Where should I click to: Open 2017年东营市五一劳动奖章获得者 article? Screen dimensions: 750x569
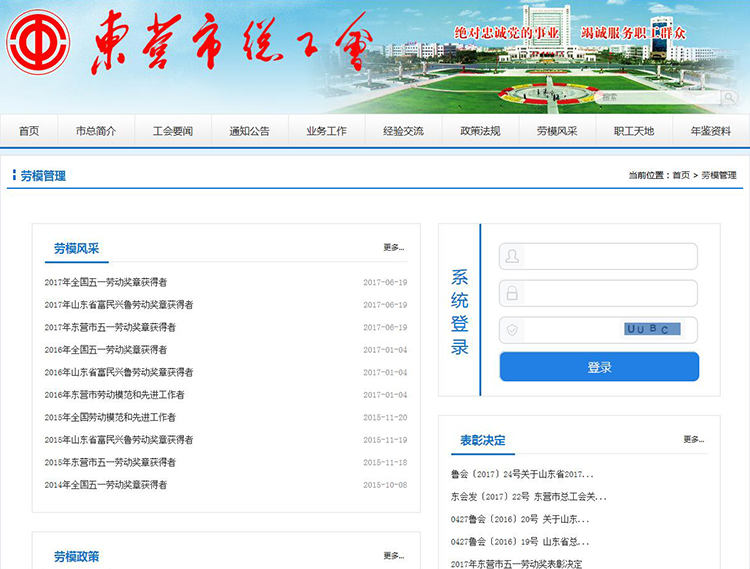pos(110,327)
